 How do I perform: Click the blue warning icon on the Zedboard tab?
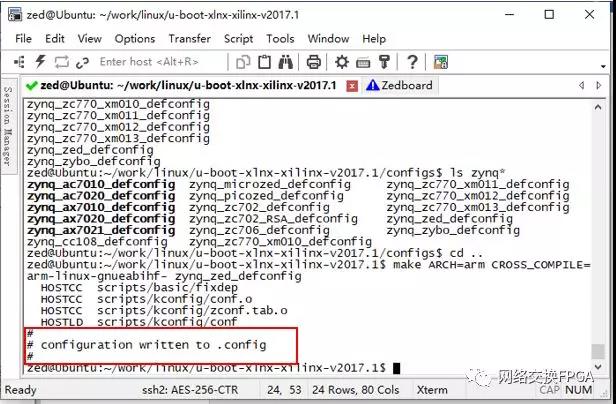[372, 85]
